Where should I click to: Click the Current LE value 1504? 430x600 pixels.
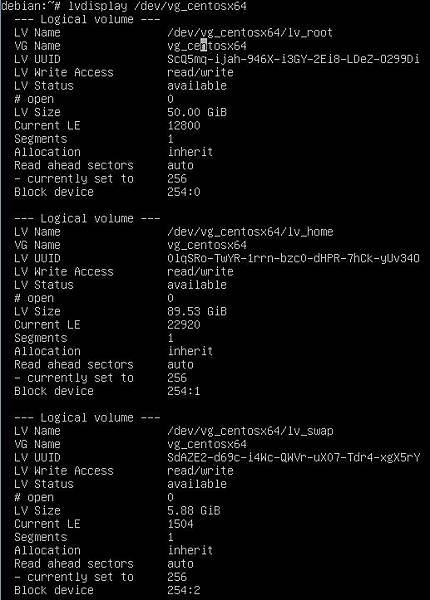click(180, 524)
